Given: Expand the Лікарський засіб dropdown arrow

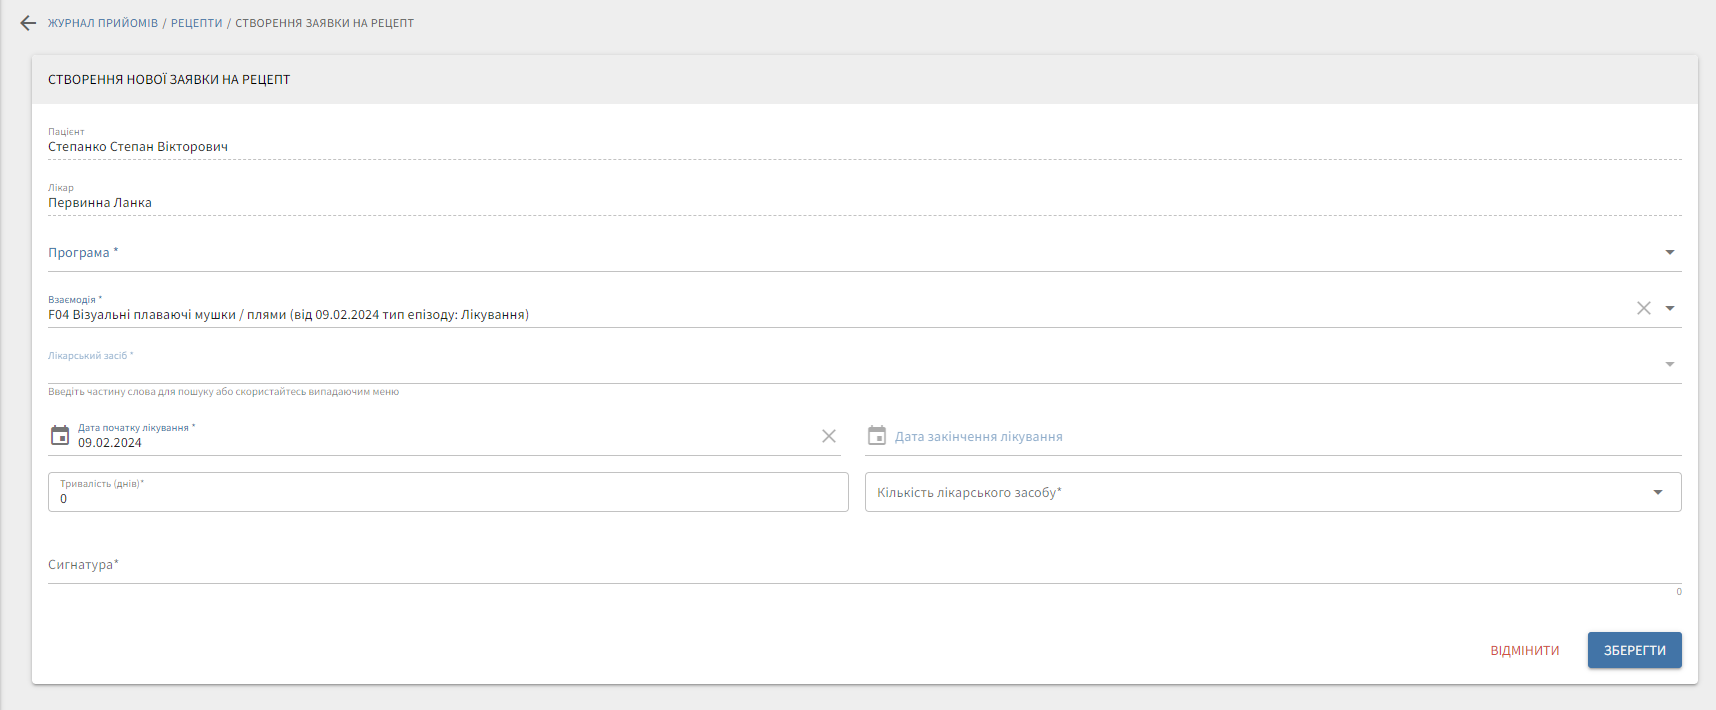Looking at the screenshot, I should coord(1669,364).
